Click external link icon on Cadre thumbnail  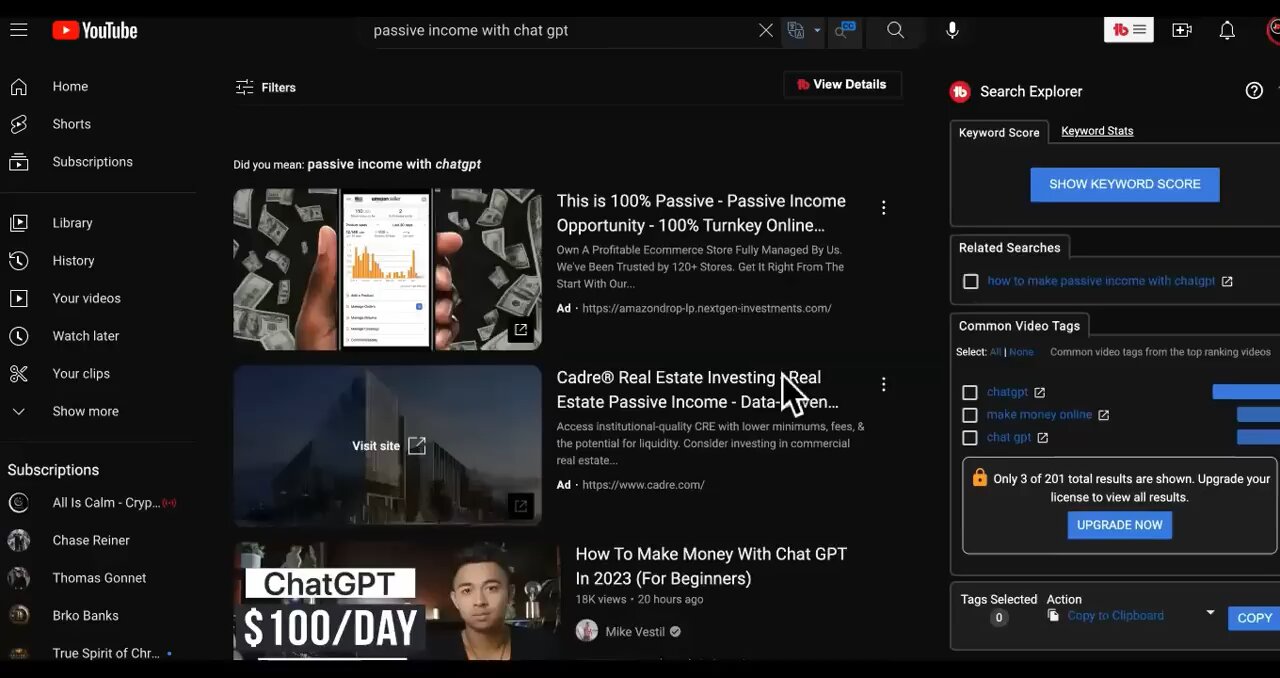tap(520, 506)
